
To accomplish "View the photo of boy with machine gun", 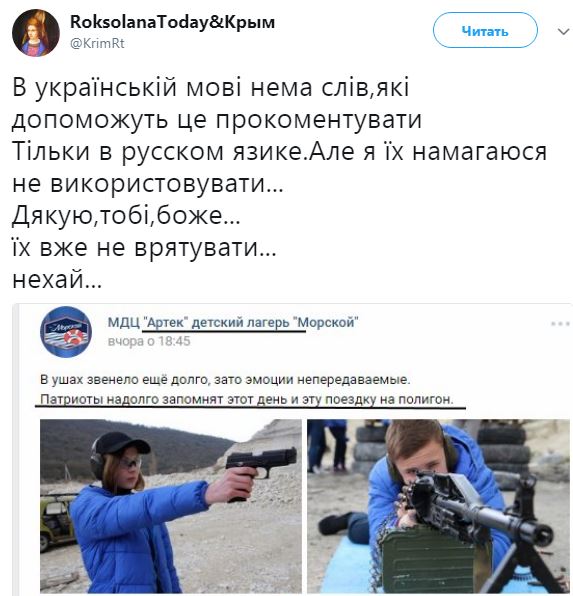I will pyautogui.click(x=438, y=506).
